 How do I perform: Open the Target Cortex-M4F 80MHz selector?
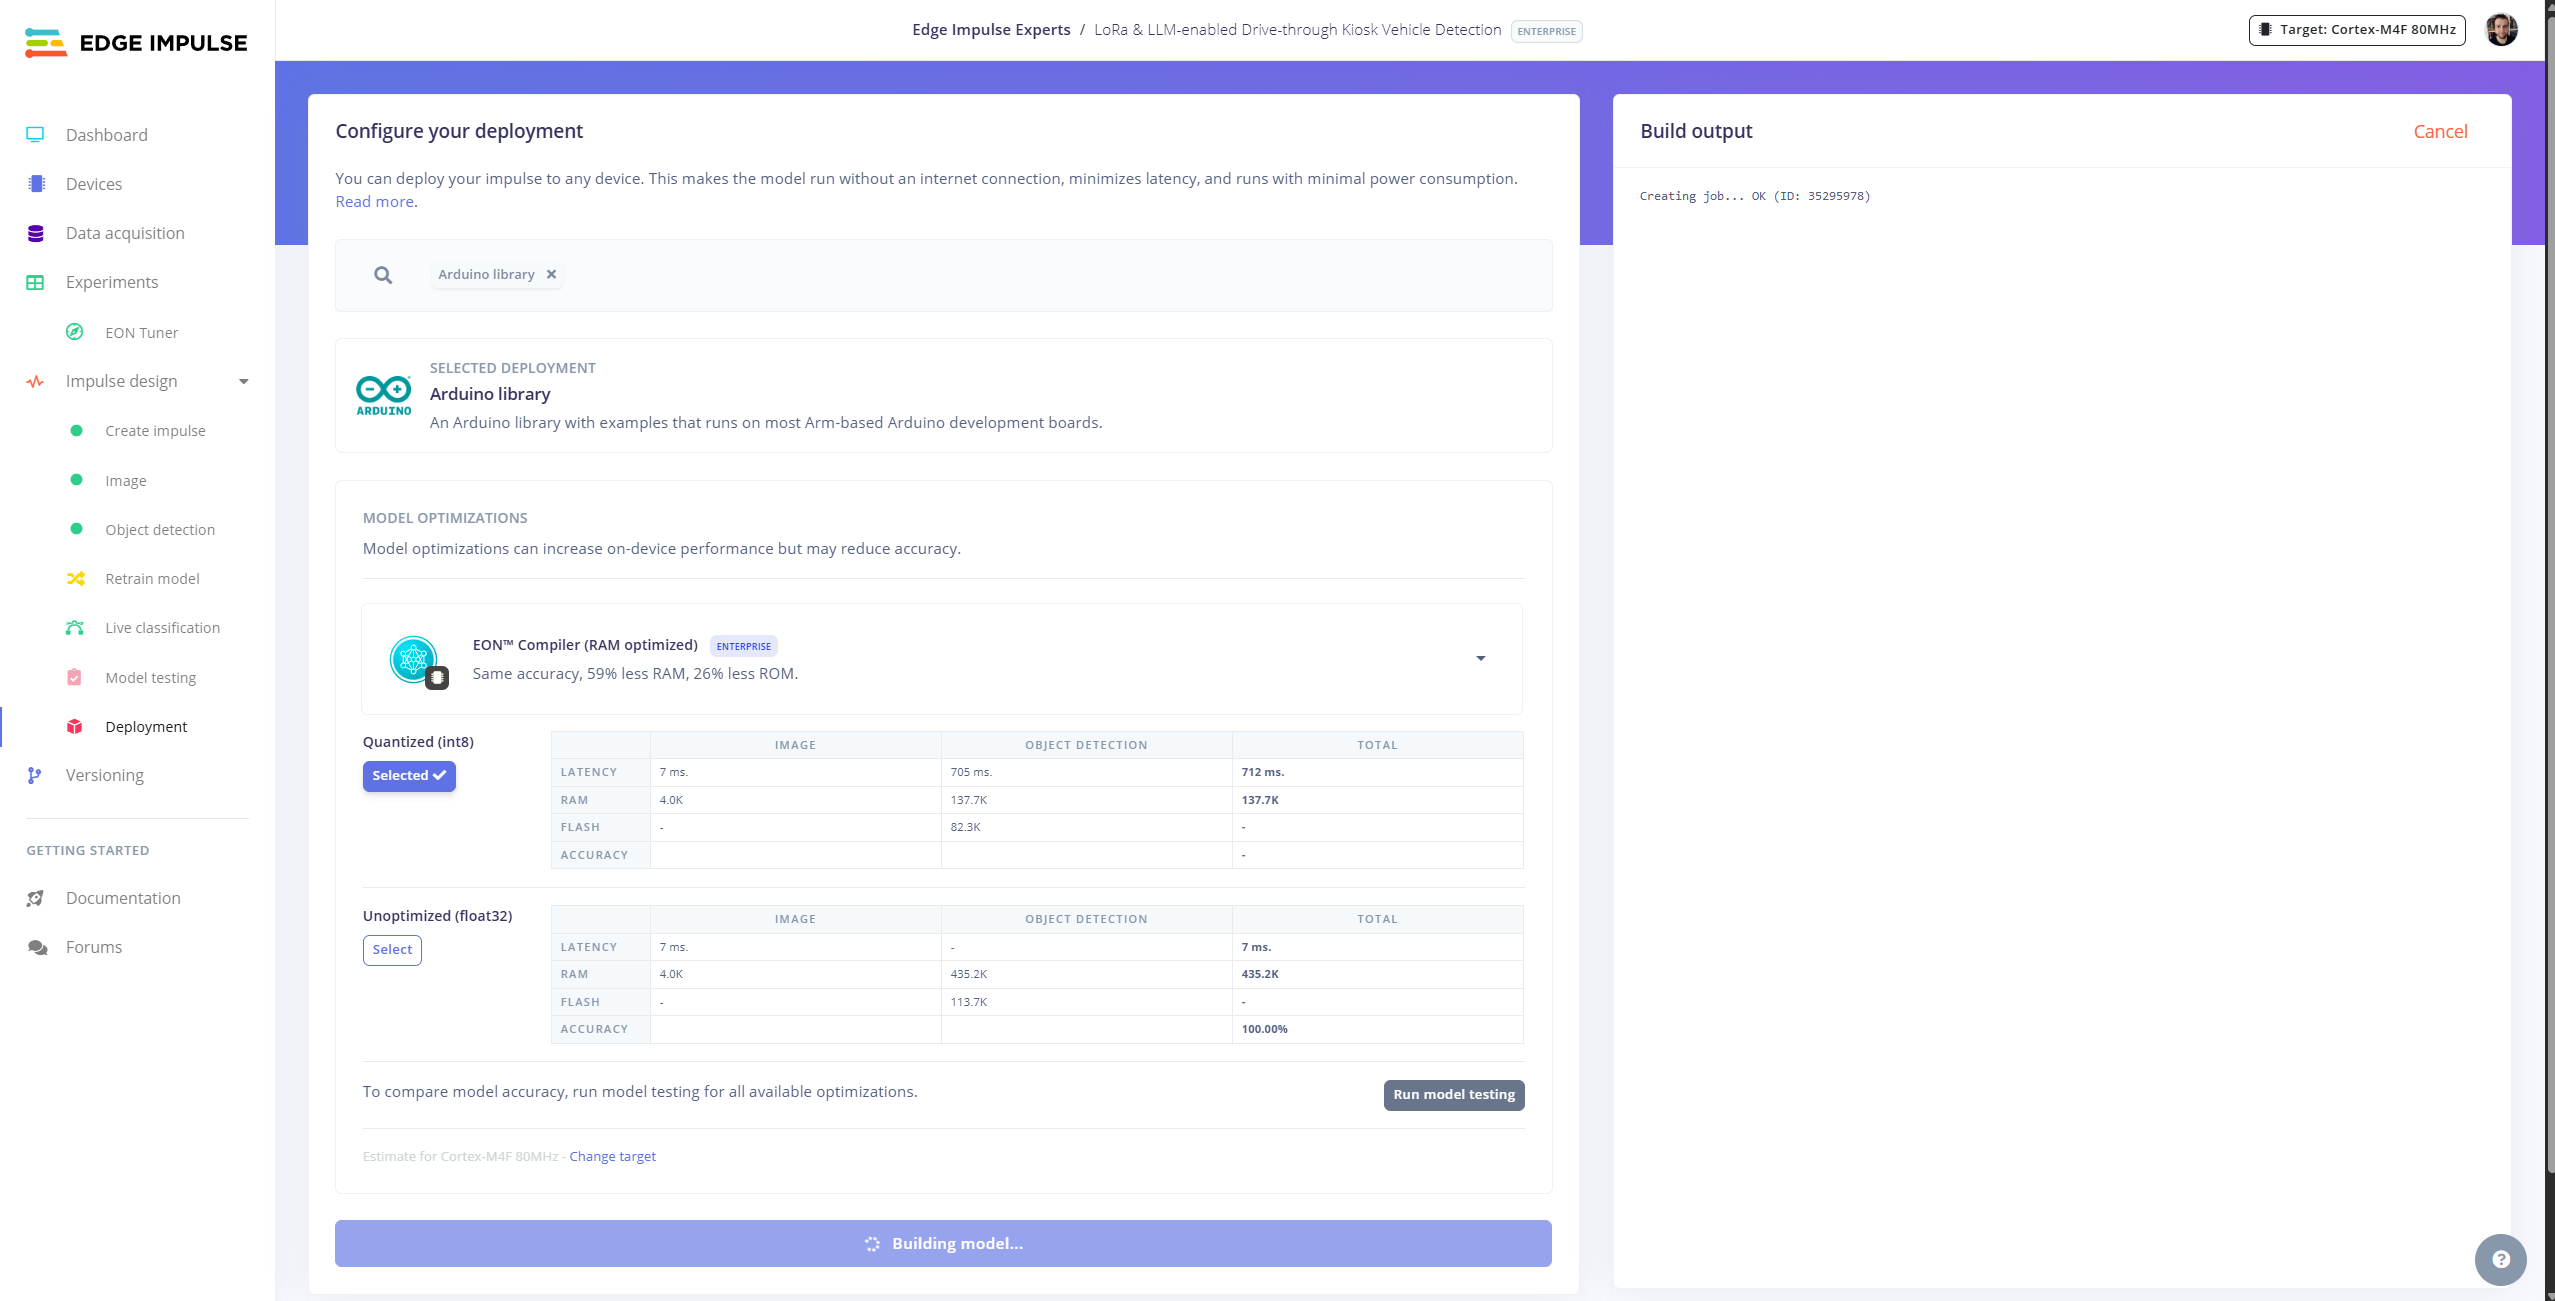(2357, 30)
